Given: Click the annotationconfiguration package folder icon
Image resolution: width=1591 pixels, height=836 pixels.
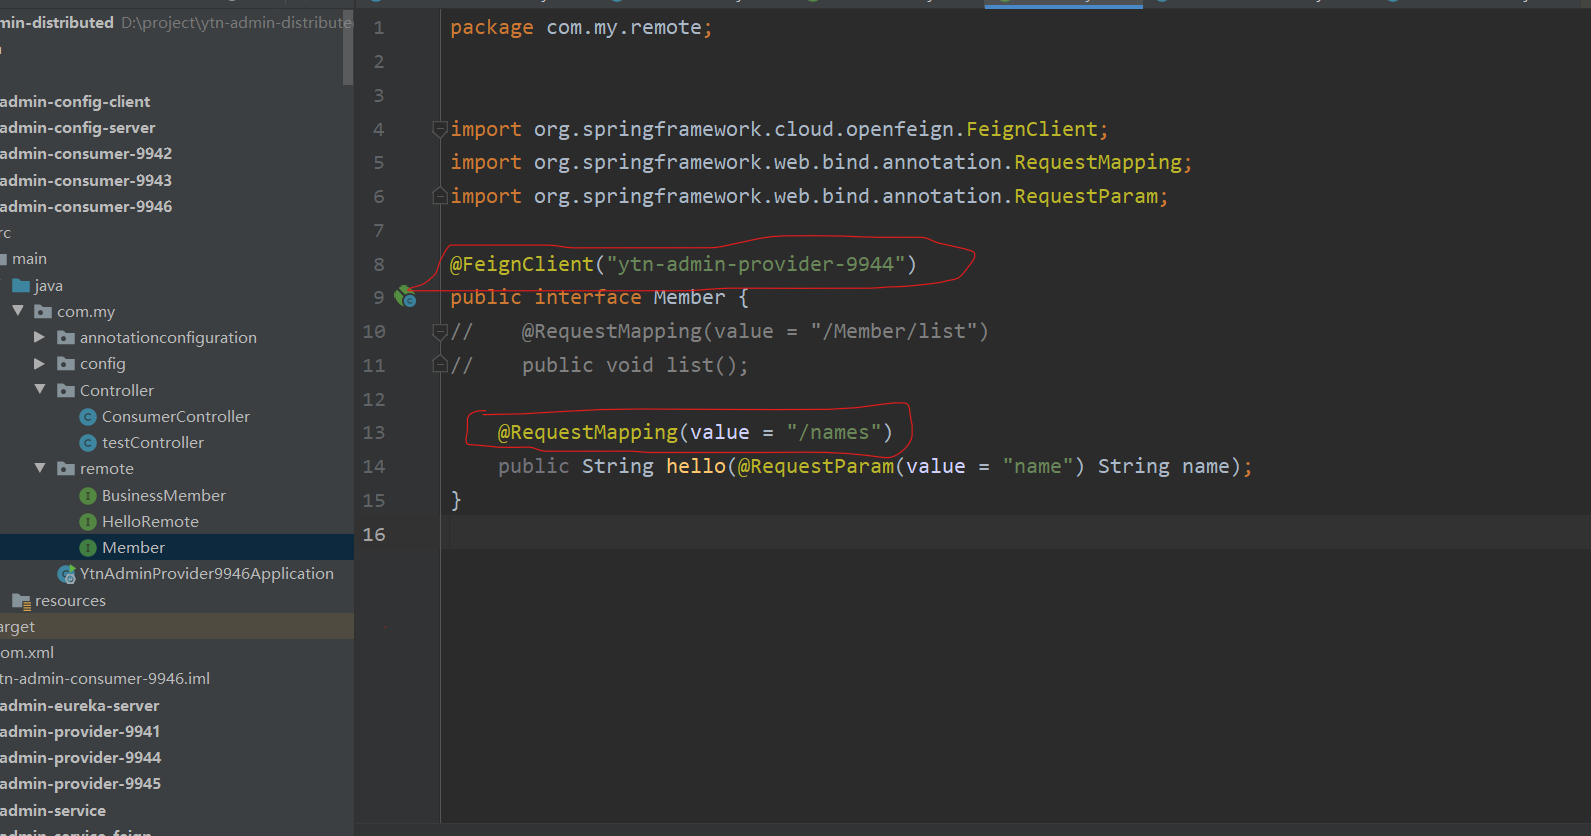Looking at the screenshot, I should click(66, 337).
